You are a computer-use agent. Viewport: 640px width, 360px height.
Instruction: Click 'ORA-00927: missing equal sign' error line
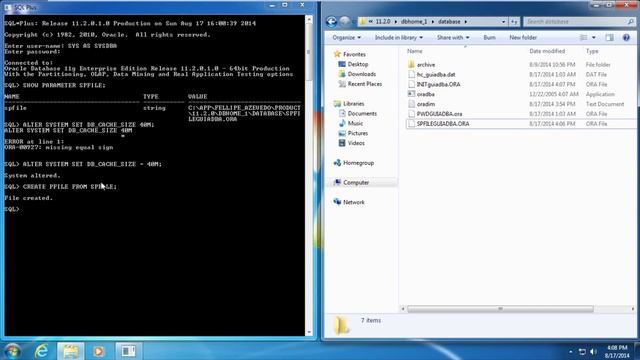[x=59, y=147]
